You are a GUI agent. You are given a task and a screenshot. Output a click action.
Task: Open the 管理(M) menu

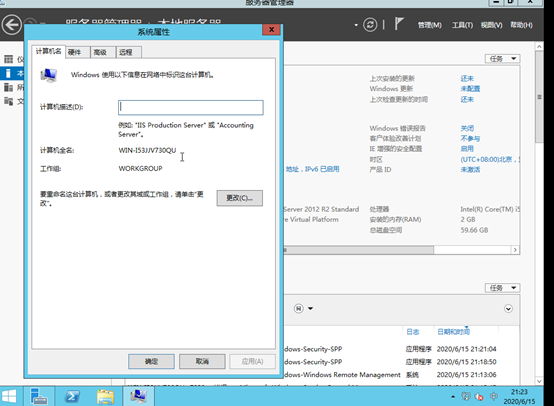[x=430, y=25]
